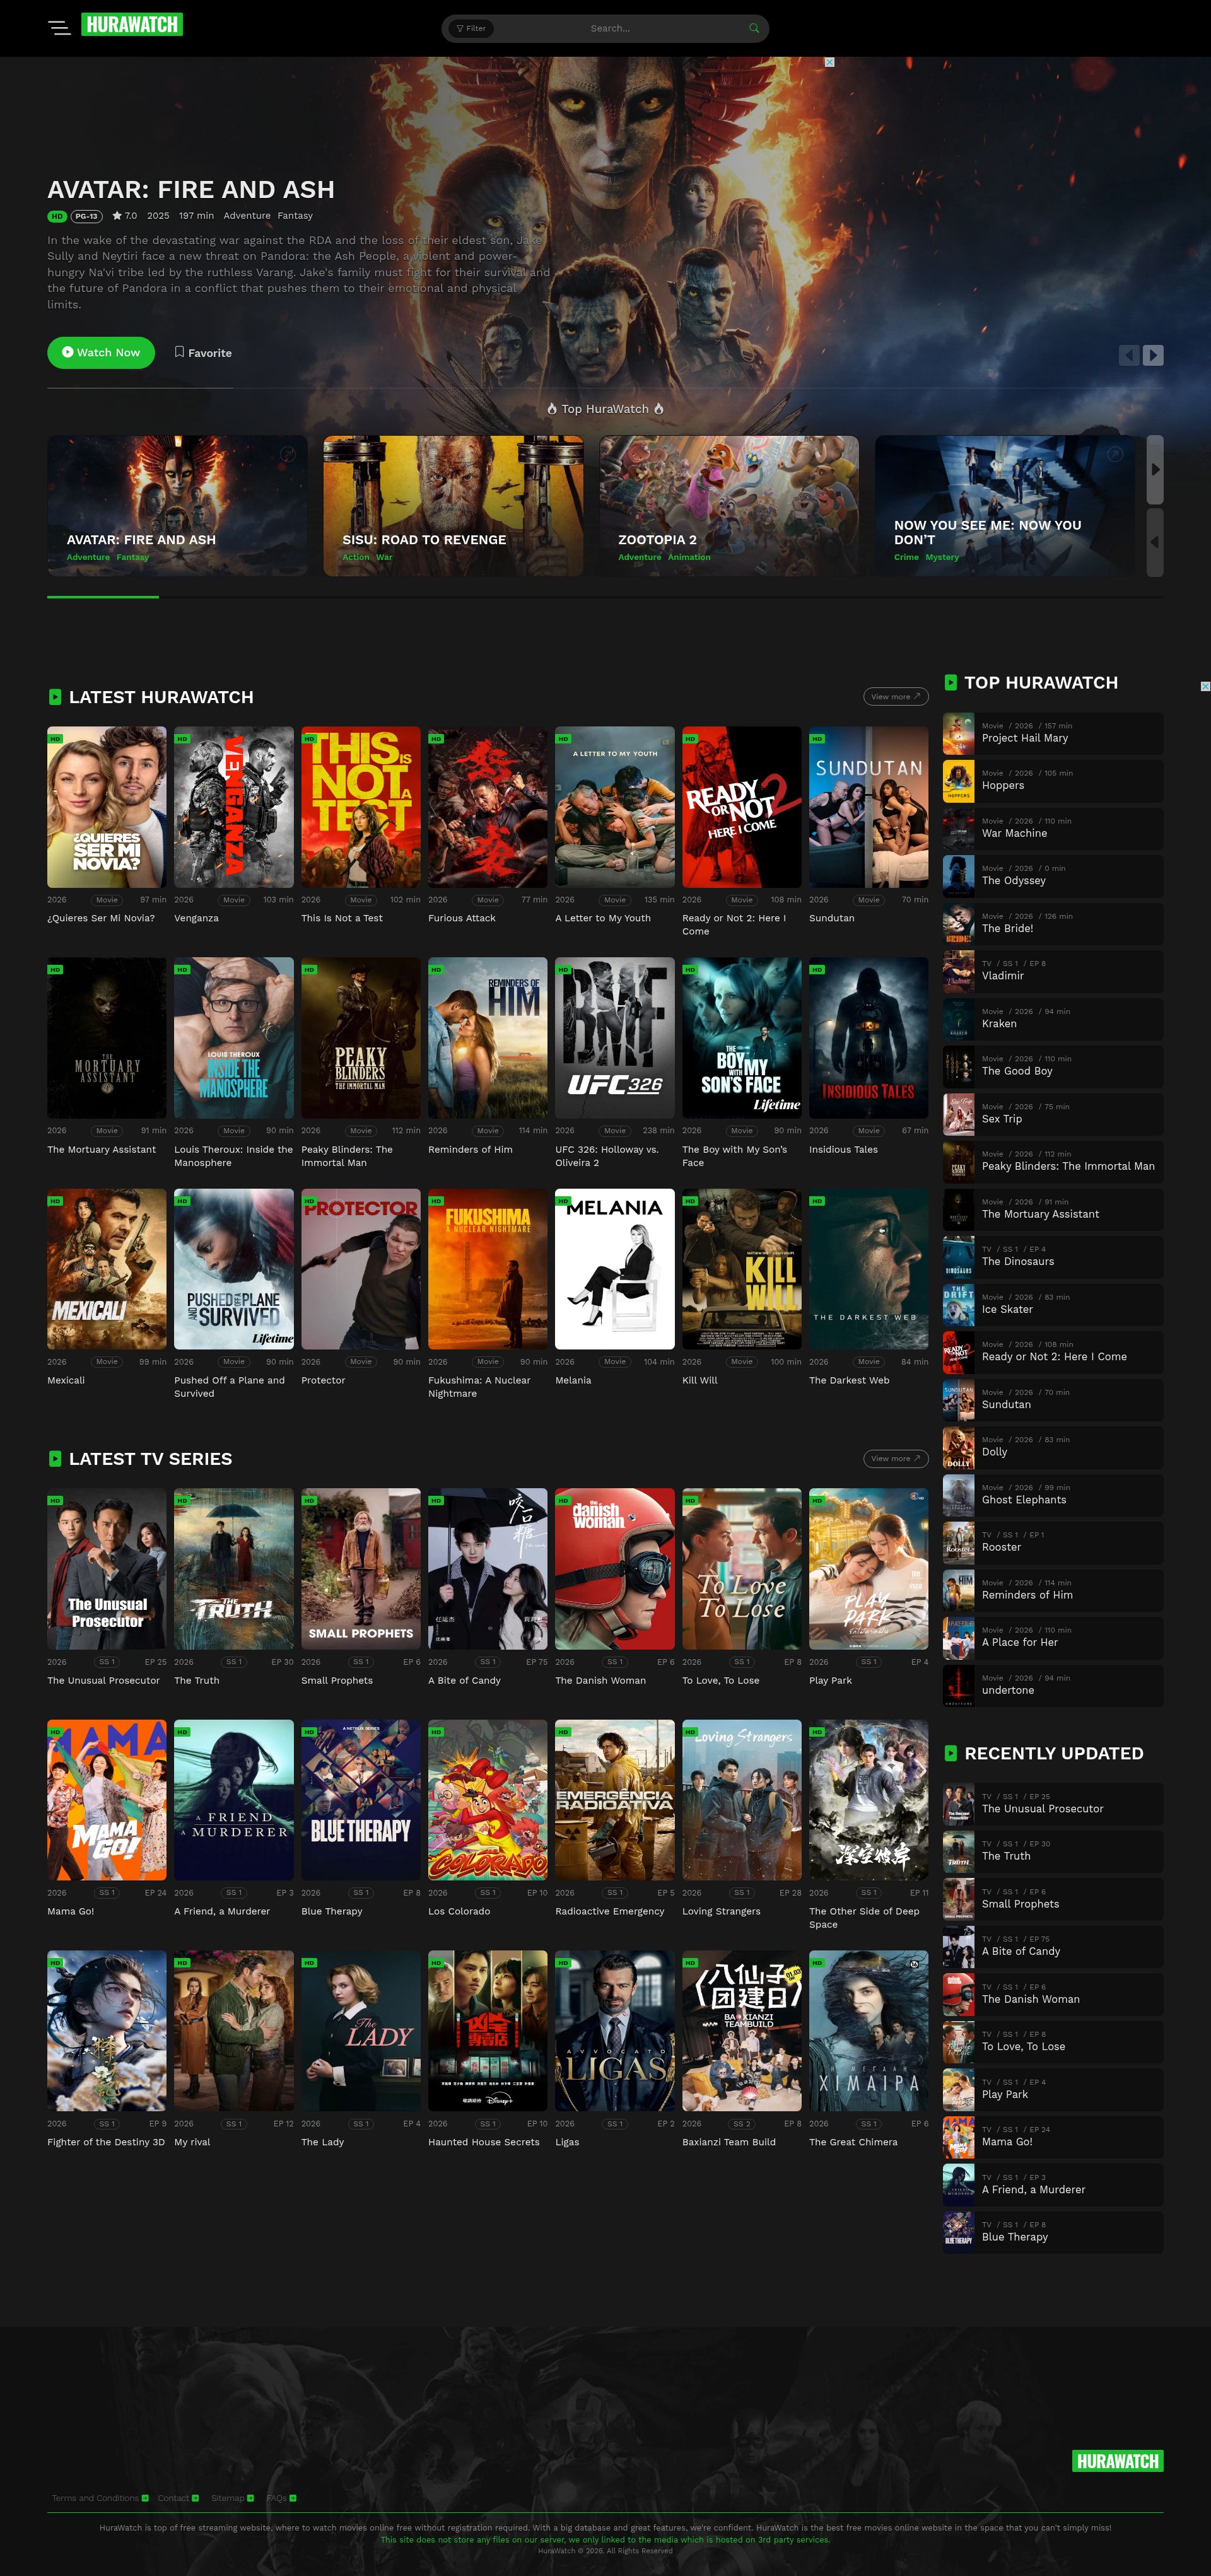Open This Is Not a Test poster
This screenshot has width=1211, height=2576.
[361, 807]
